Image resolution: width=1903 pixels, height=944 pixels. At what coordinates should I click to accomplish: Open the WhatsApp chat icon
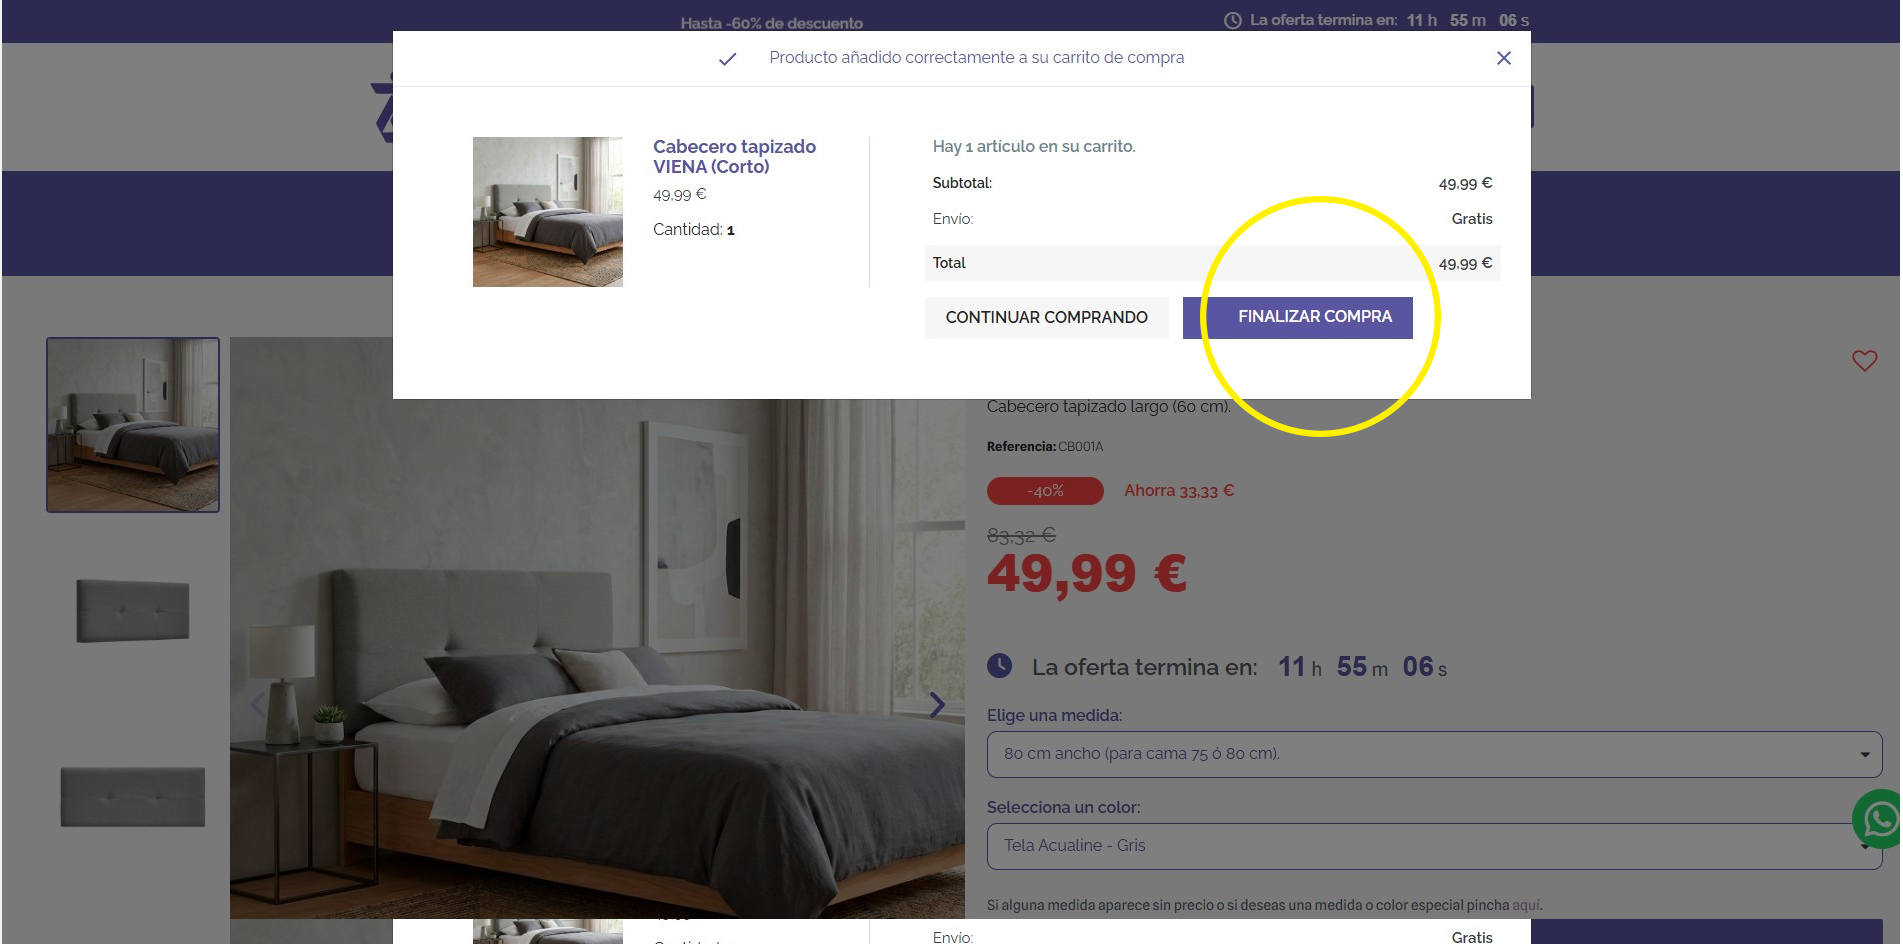[1879, 820]
